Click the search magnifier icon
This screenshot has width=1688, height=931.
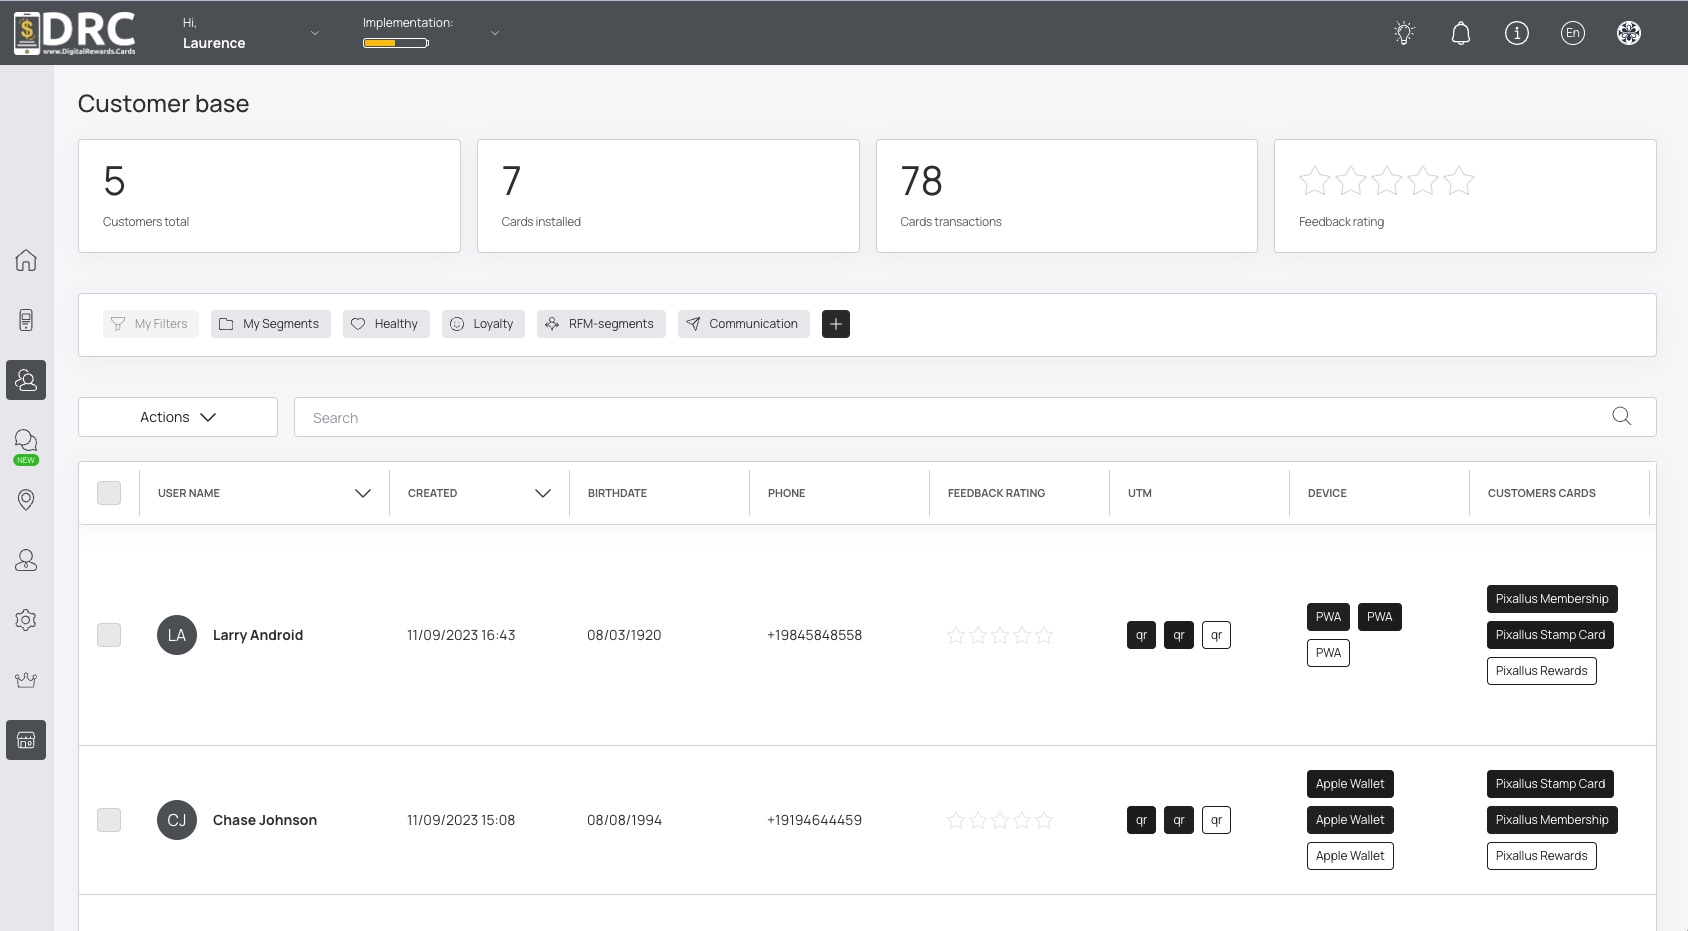(1622, 417)
